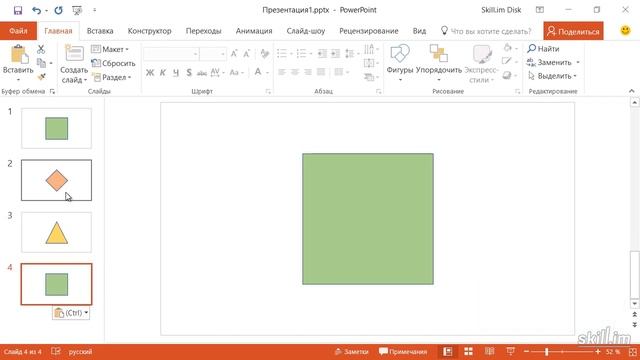
Task: Open the Файл tab
Action: tap(18, 31)
